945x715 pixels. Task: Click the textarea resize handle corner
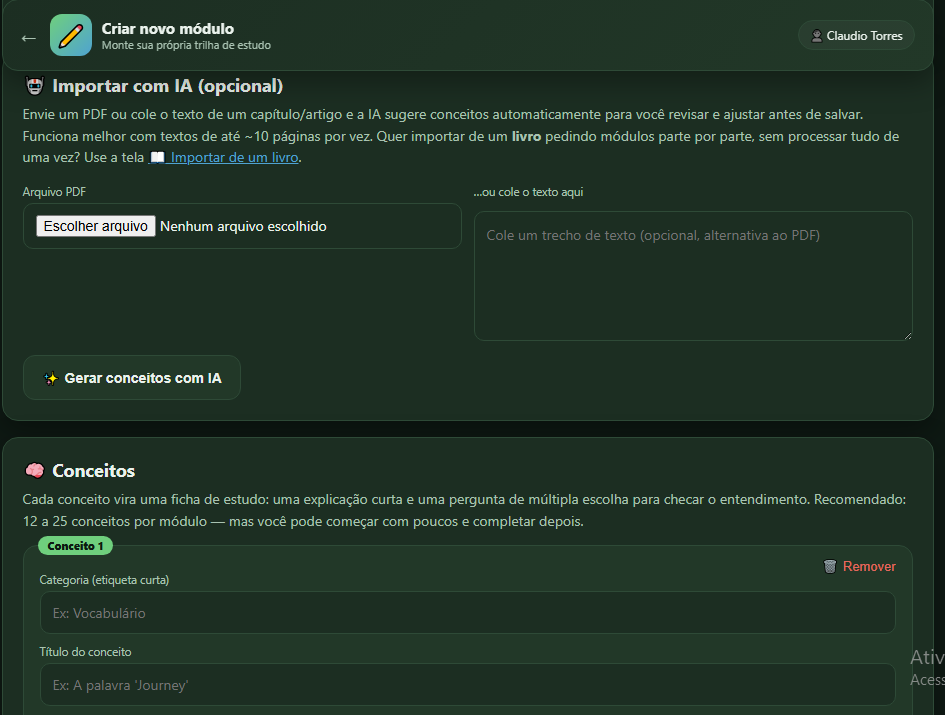coord(908,336)
